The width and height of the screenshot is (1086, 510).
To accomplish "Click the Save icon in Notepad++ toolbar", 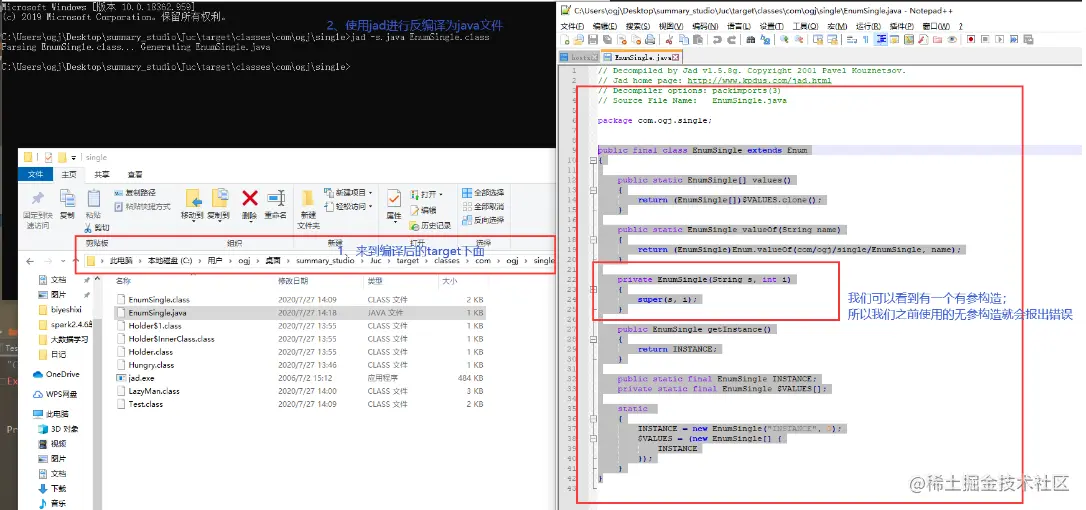I will tap(593, 39).
